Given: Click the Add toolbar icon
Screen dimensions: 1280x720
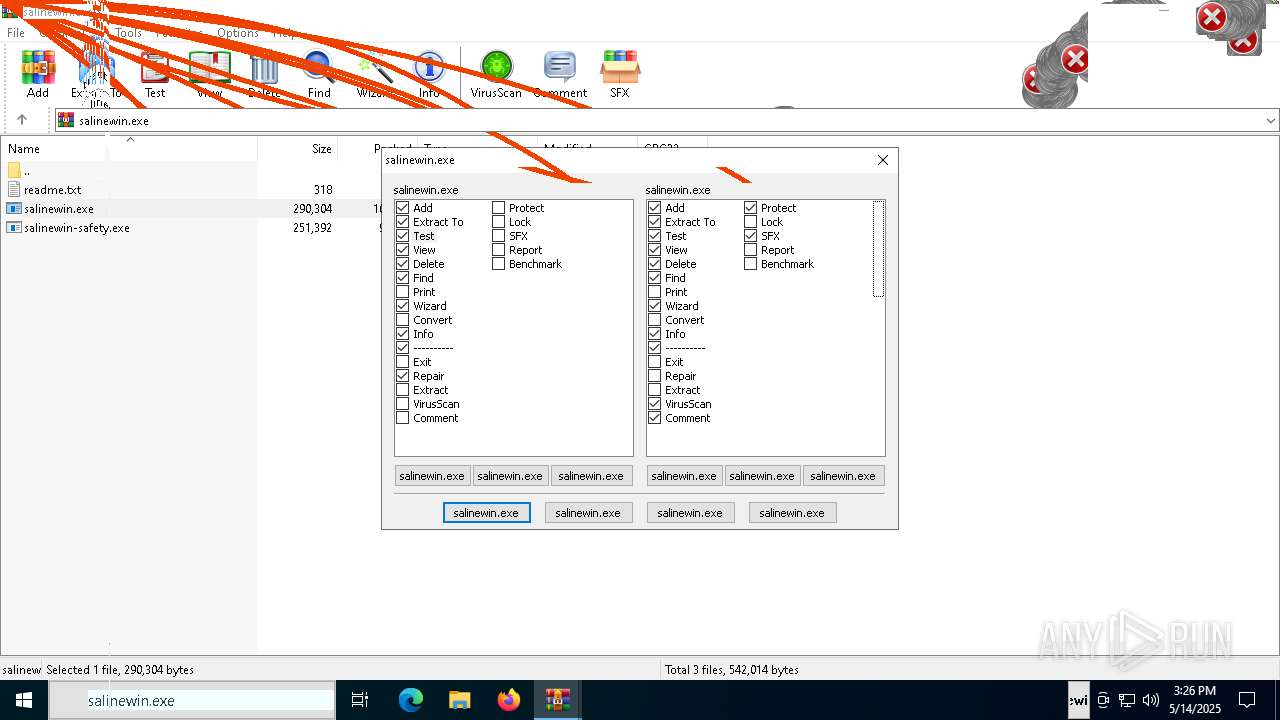Looking at the screenshot, I should (x=38, y=75).
